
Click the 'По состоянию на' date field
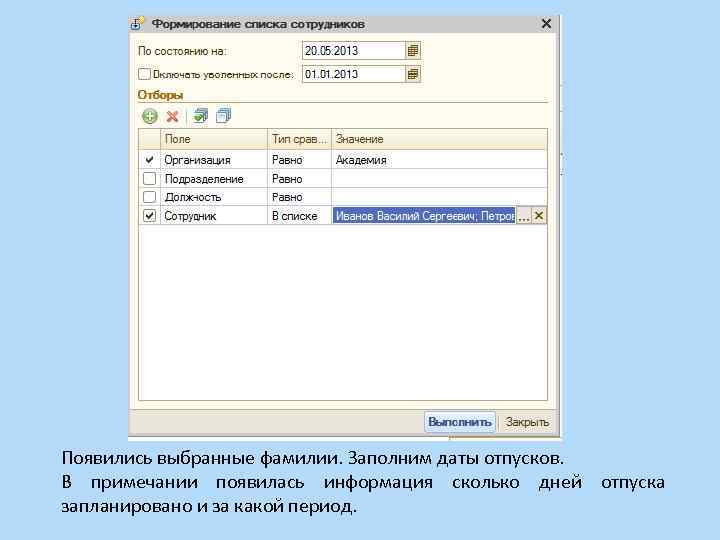[x=354, y=51]
